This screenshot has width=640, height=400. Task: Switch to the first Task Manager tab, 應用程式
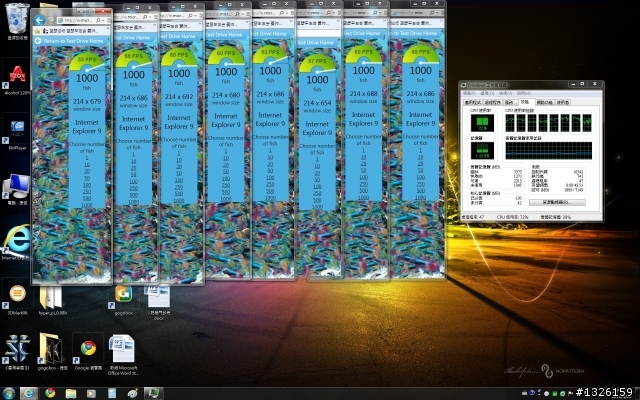473,102
